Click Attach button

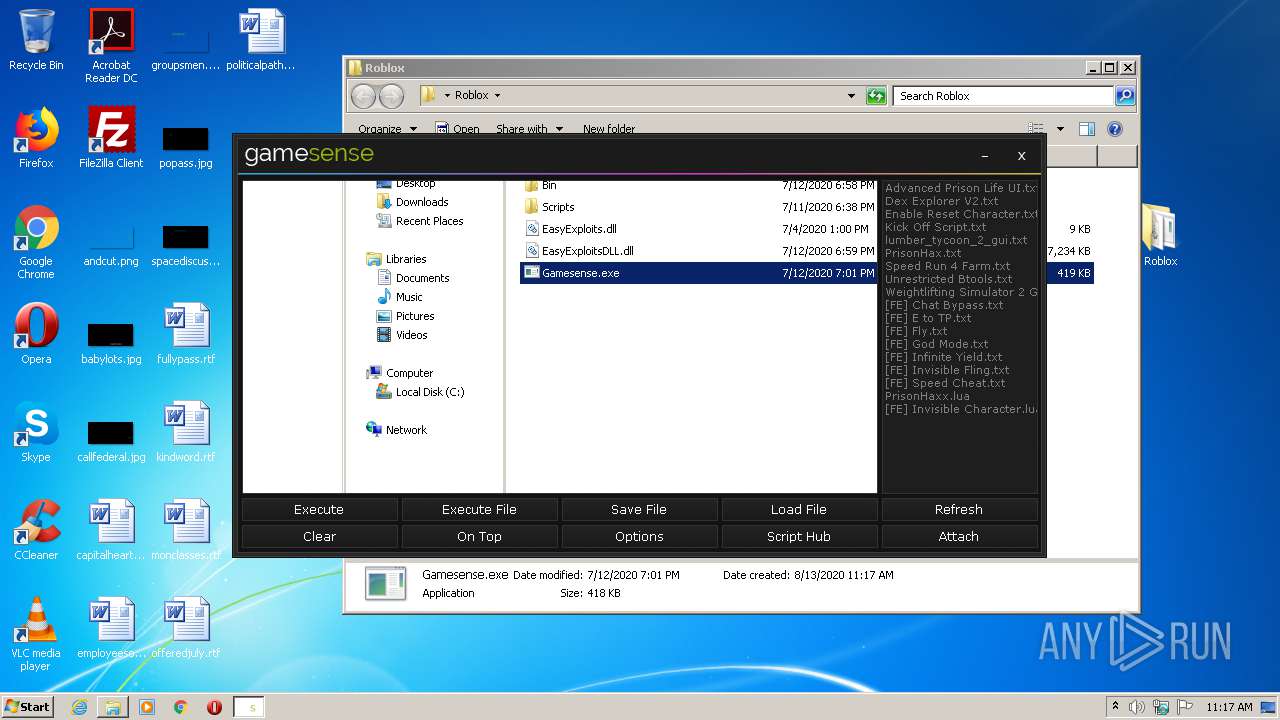click(959, 536)
